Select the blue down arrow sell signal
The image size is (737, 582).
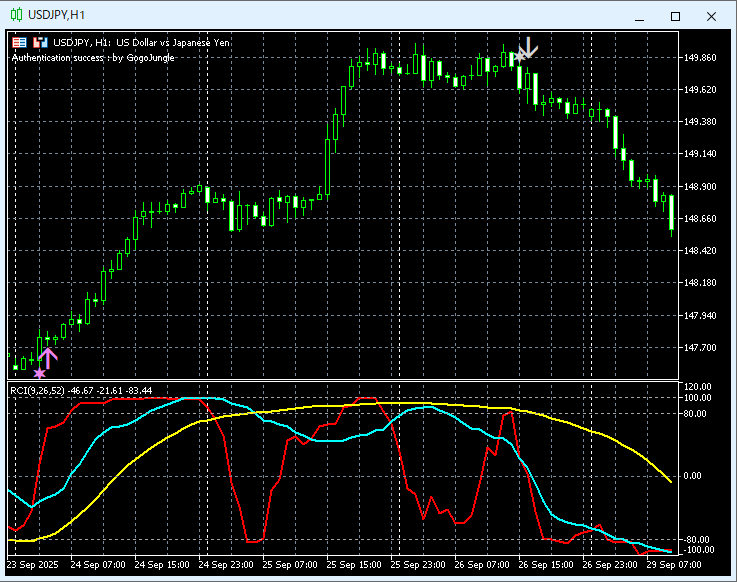point(528,47)
